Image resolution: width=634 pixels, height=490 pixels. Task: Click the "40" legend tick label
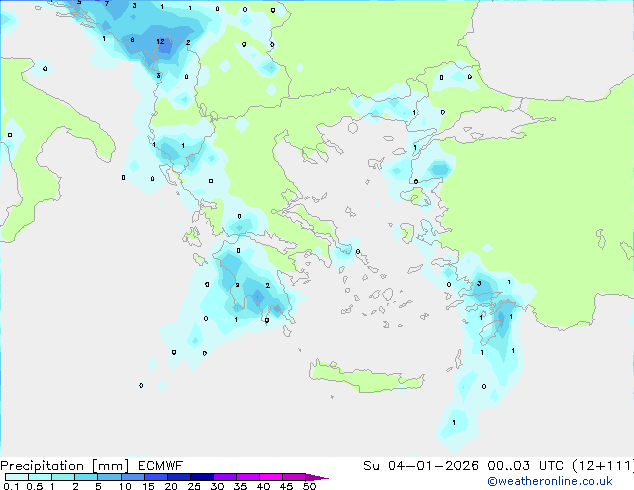pos(263,486)
